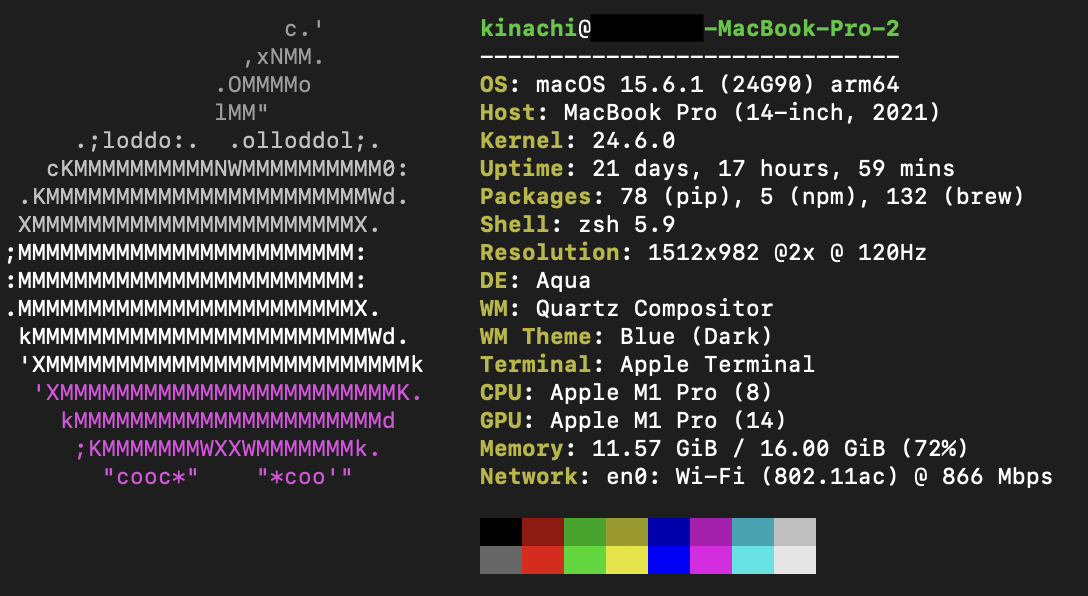Click the white color block in bottom row
The width and height of the screenshot is (1088, 596).
(794, 559)
